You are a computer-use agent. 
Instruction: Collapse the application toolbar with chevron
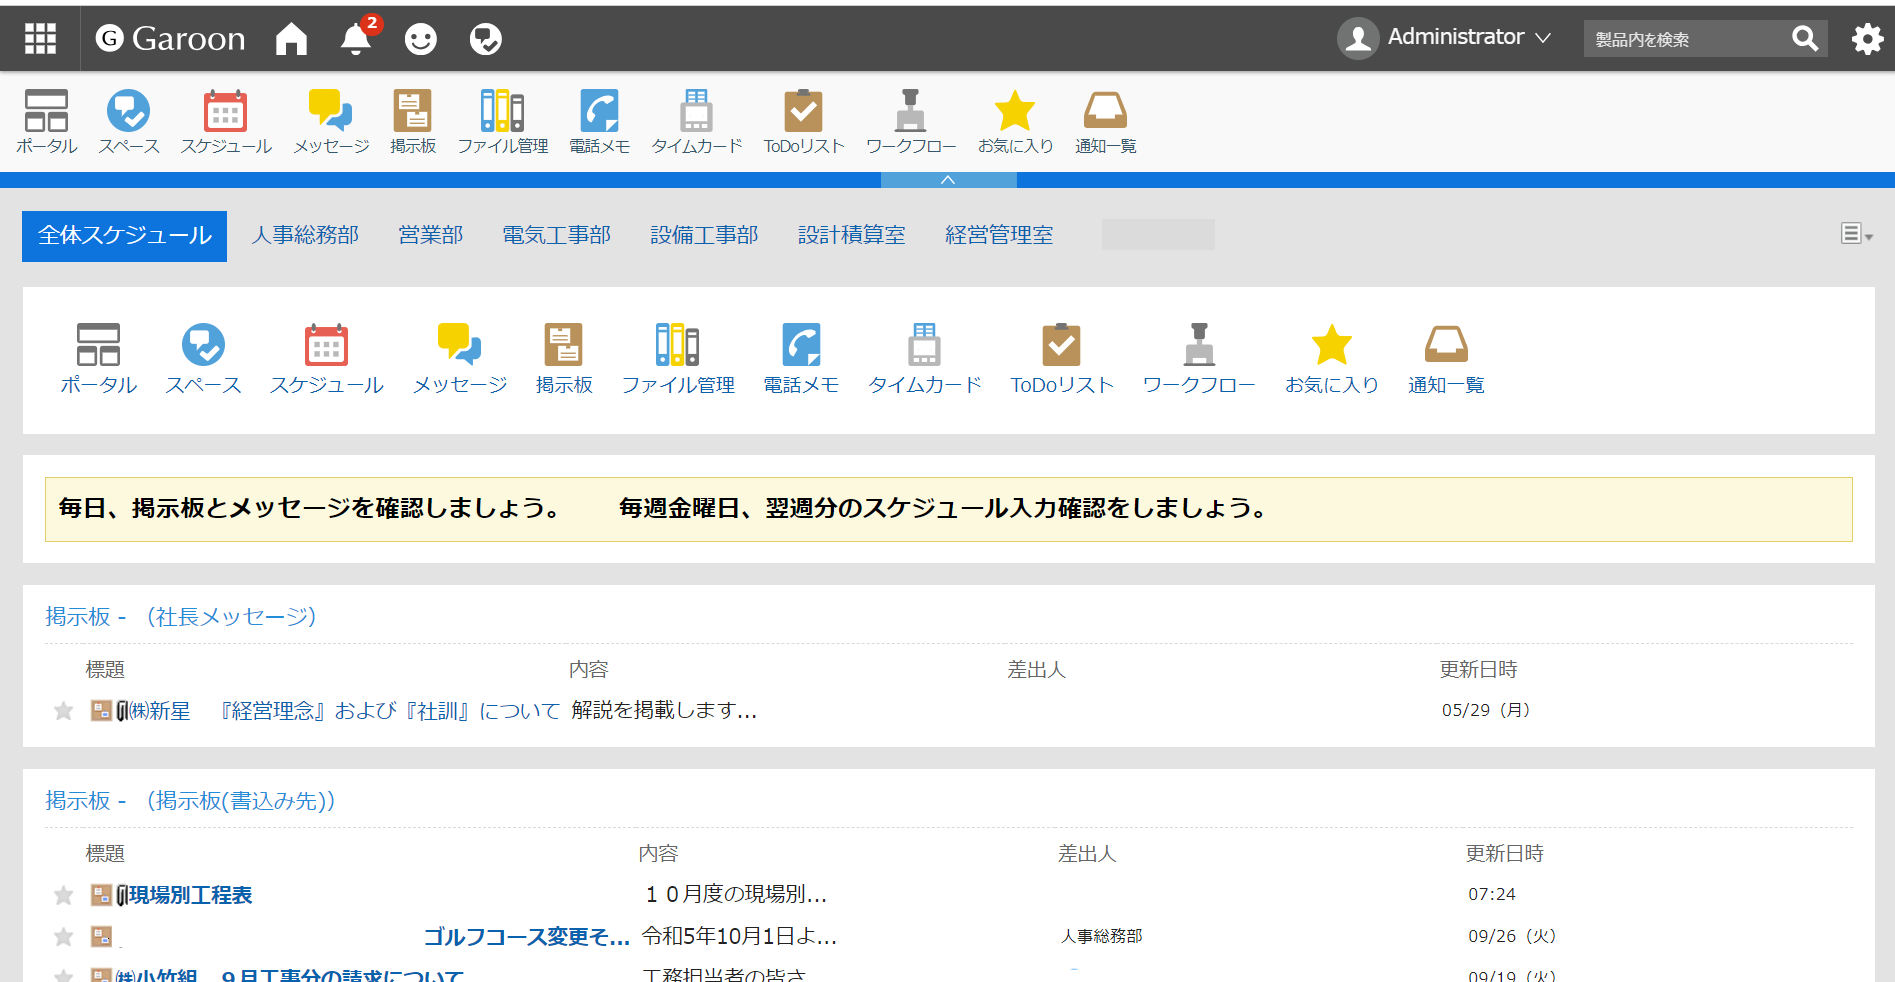tap(948, 180)
